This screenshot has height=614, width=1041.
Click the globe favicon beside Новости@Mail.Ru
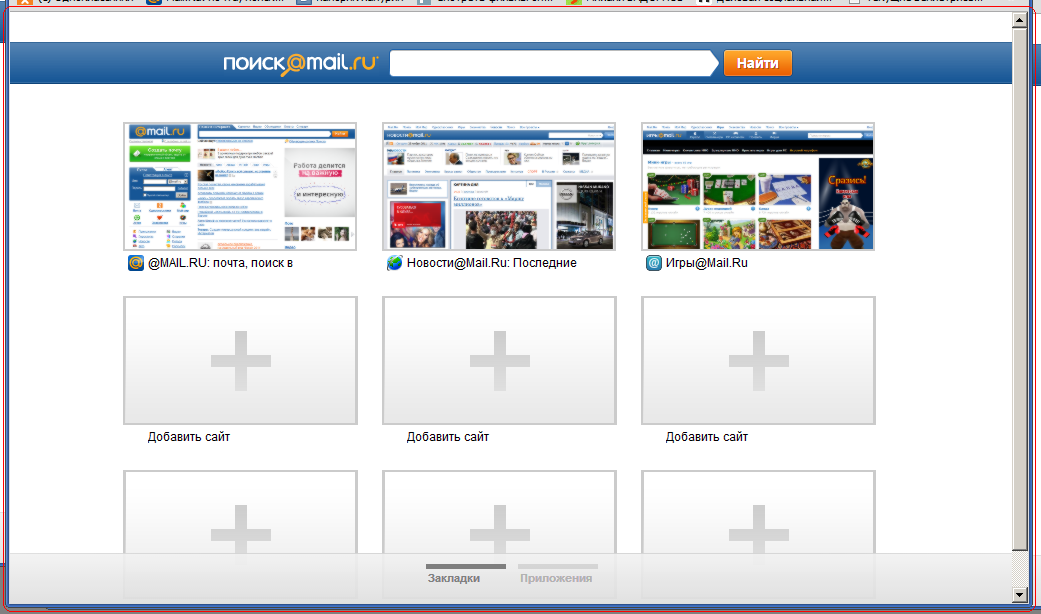point(395,263)
